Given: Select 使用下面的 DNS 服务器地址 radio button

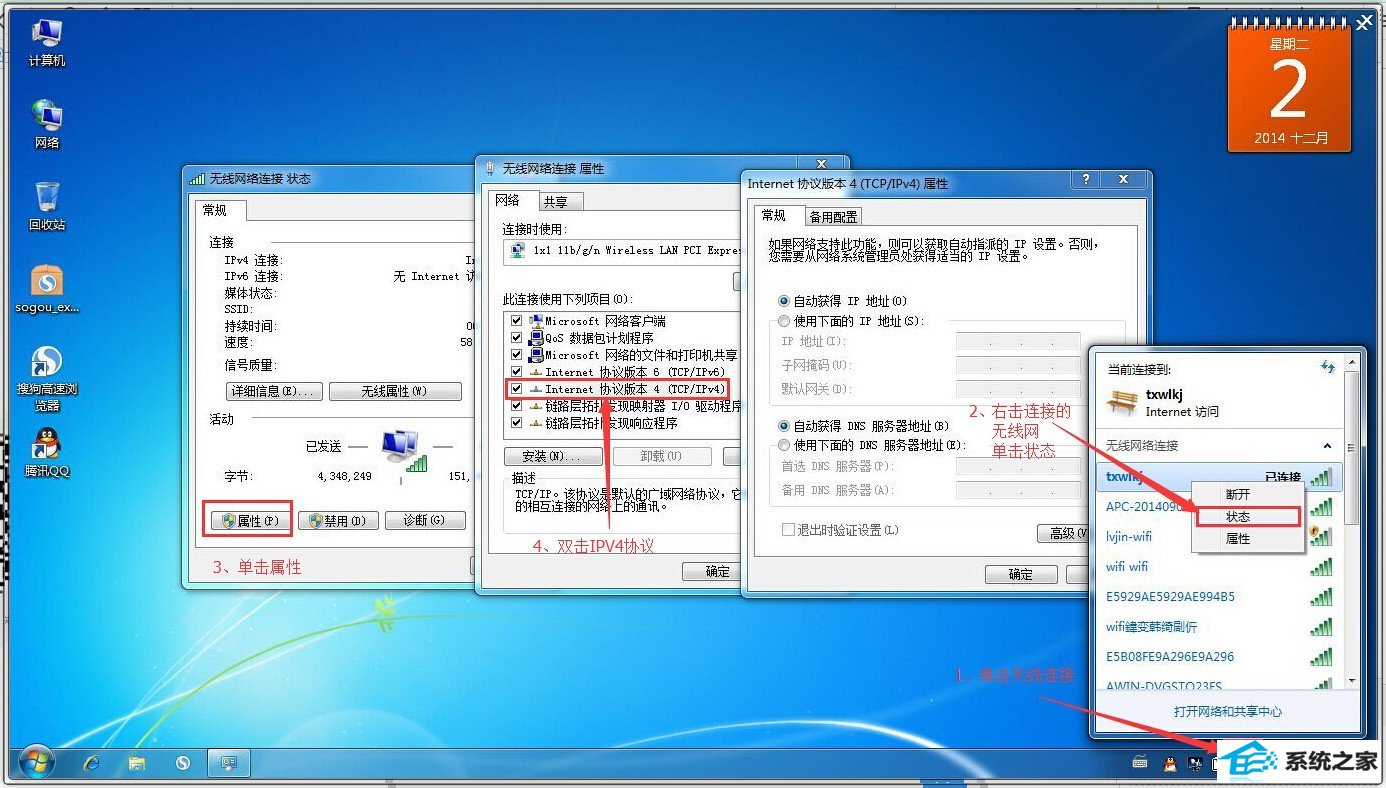Looking at the screenshot, I should click(784, 445).
